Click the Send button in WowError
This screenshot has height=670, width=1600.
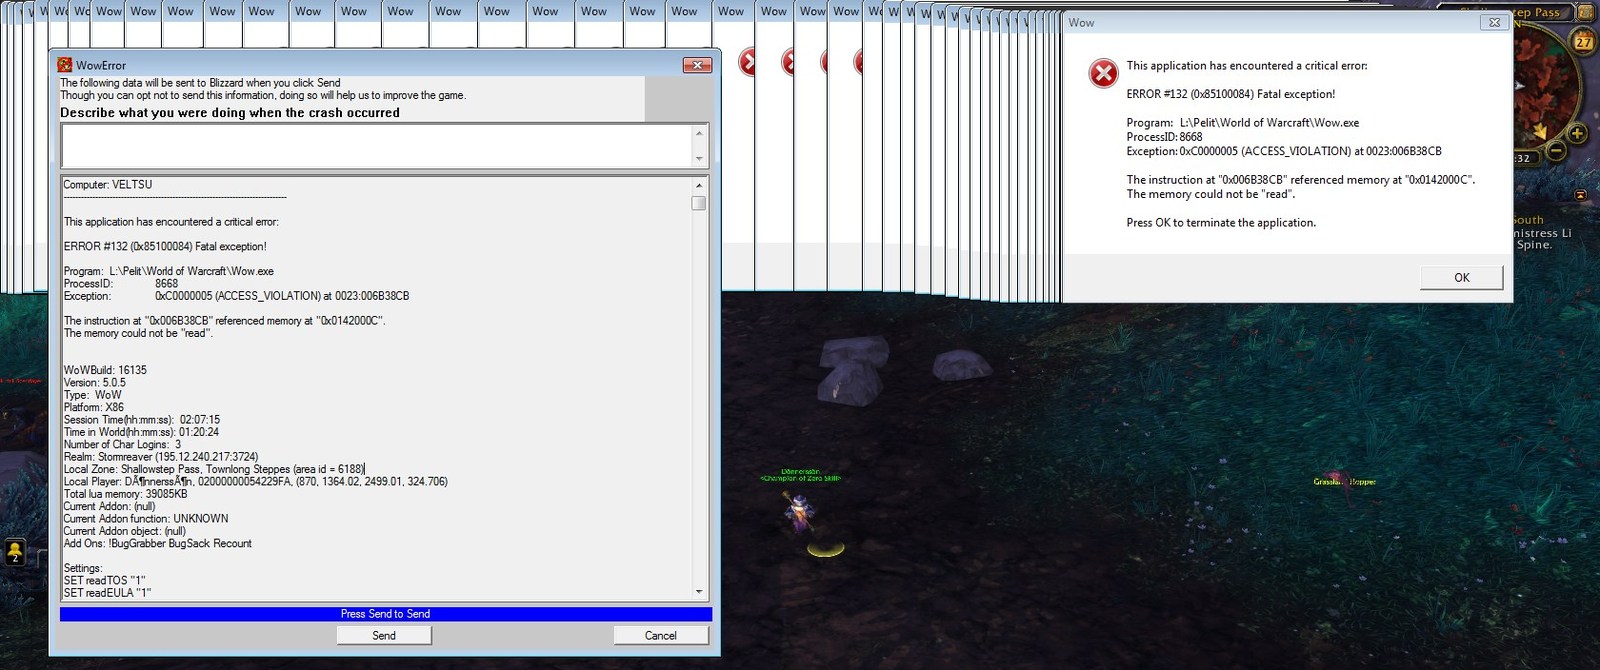[x=384, y=635]
